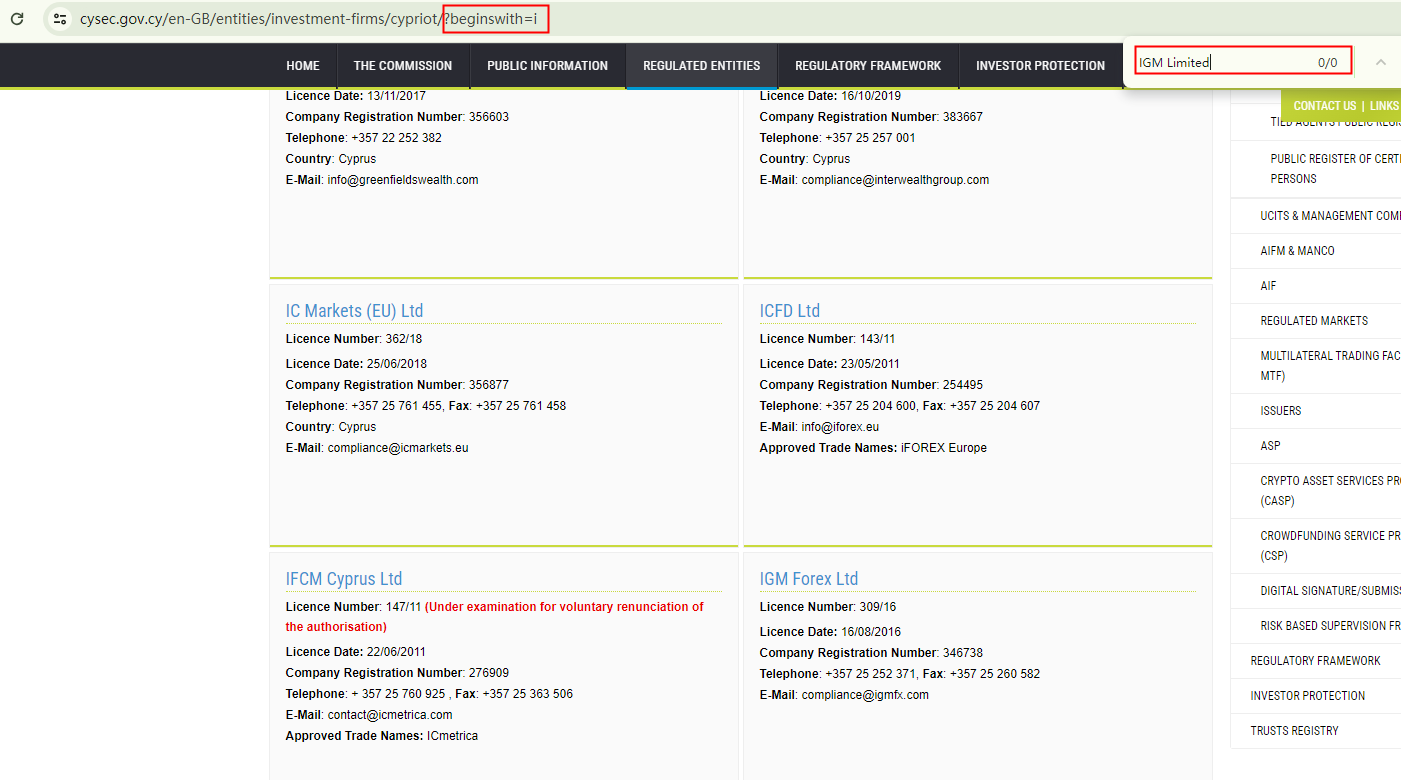Open The Commission navigation menu
The image size is (1401, 780).
point(402,66)
